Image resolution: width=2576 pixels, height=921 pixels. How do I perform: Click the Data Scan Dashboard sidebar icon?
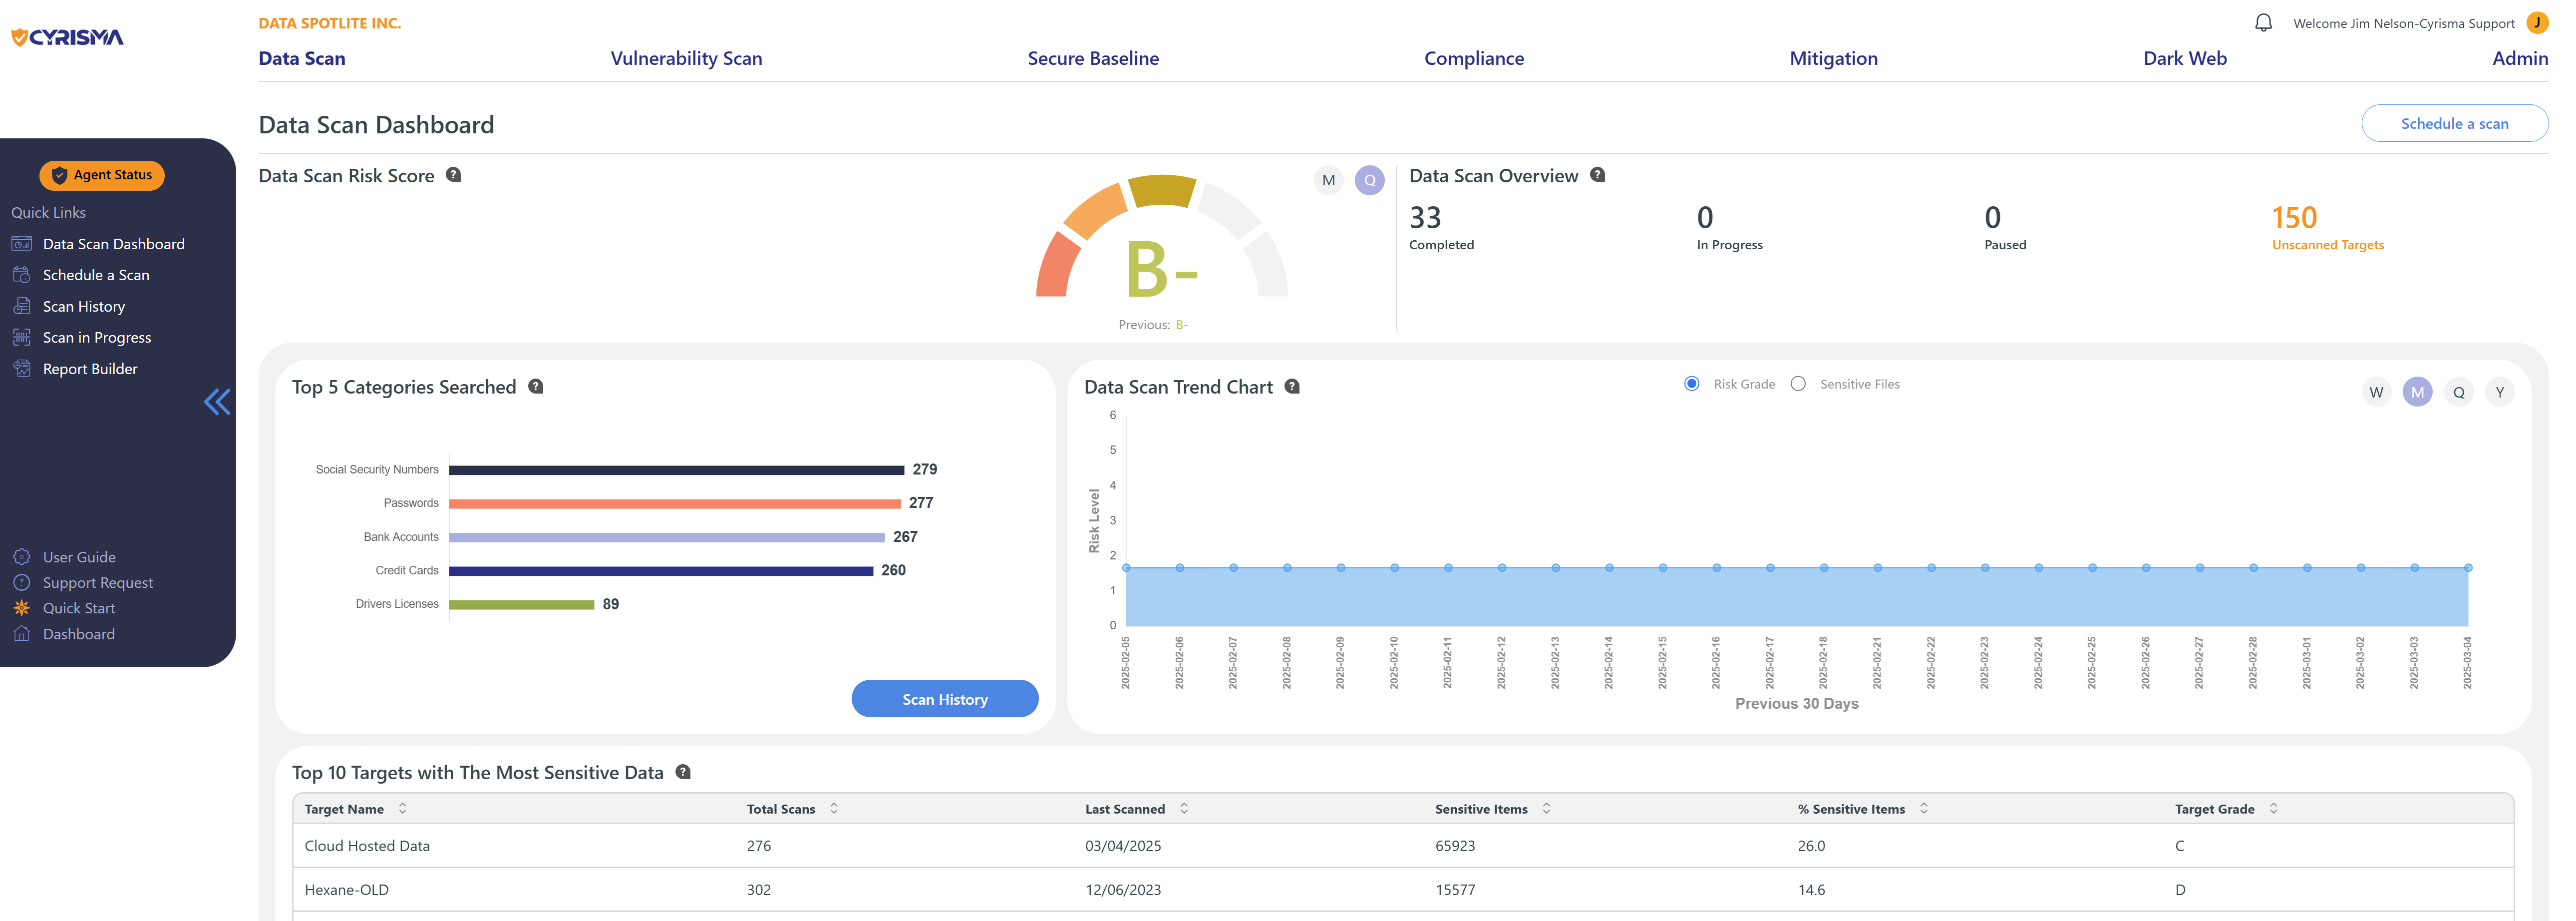(x=21, y=243)
